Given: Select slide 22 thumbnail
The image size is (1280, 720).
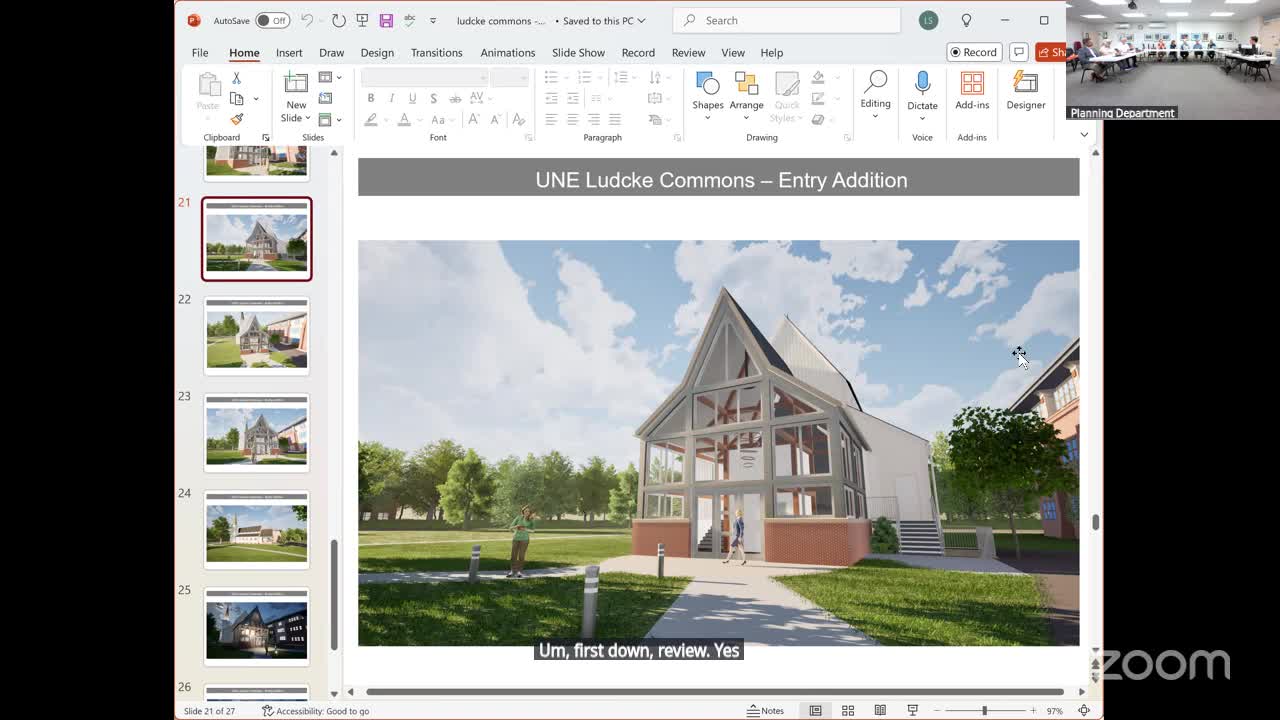Looking at the screenshot, I should pyautogui.click(x=257, y=336).
